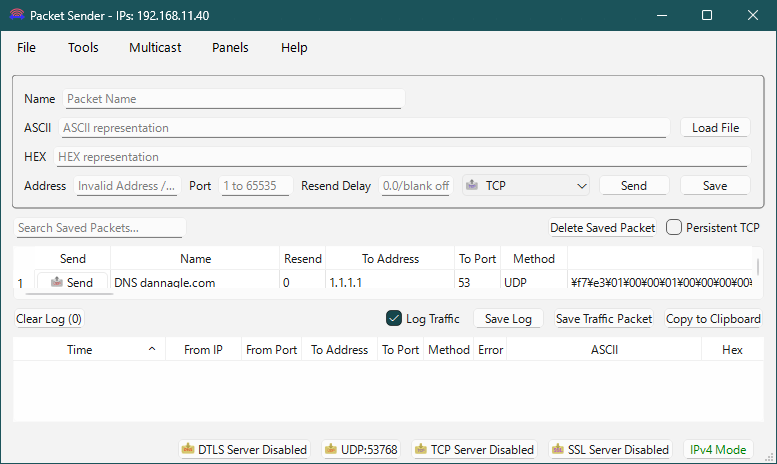Image resolution: width=777 pixels, height=464 pixels.
Task: Click the Packet Sender app icon in title bar
Action: tap(15, 16)
